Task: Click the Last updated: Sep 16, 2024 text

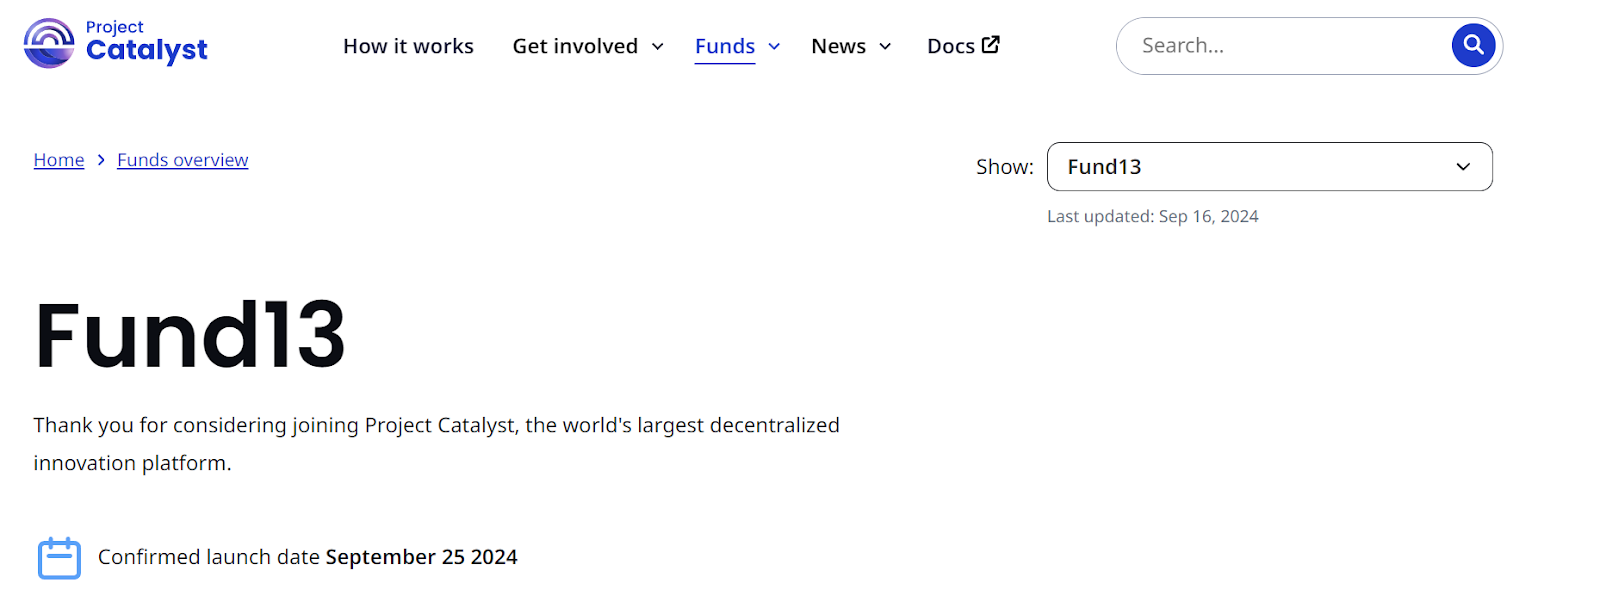Action: 1153,216
